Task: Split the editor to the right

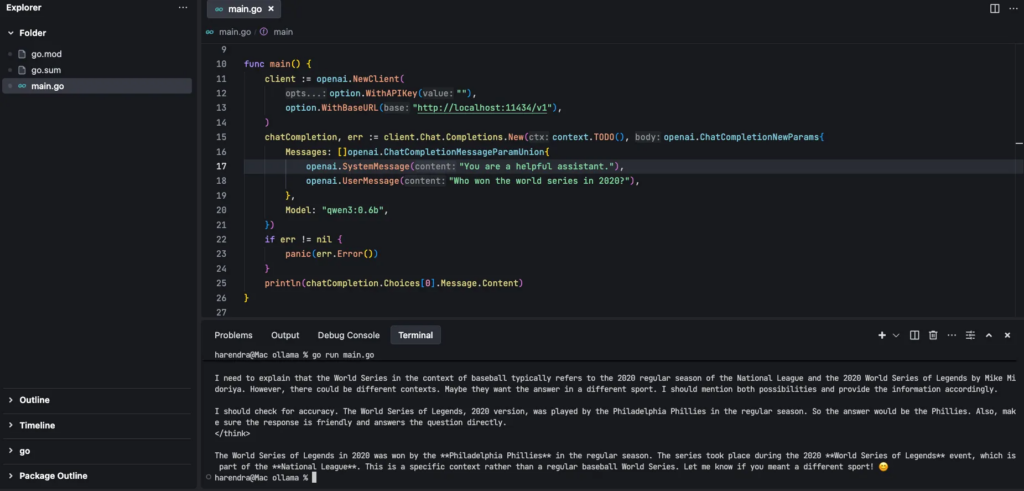Action: [994, 8]
